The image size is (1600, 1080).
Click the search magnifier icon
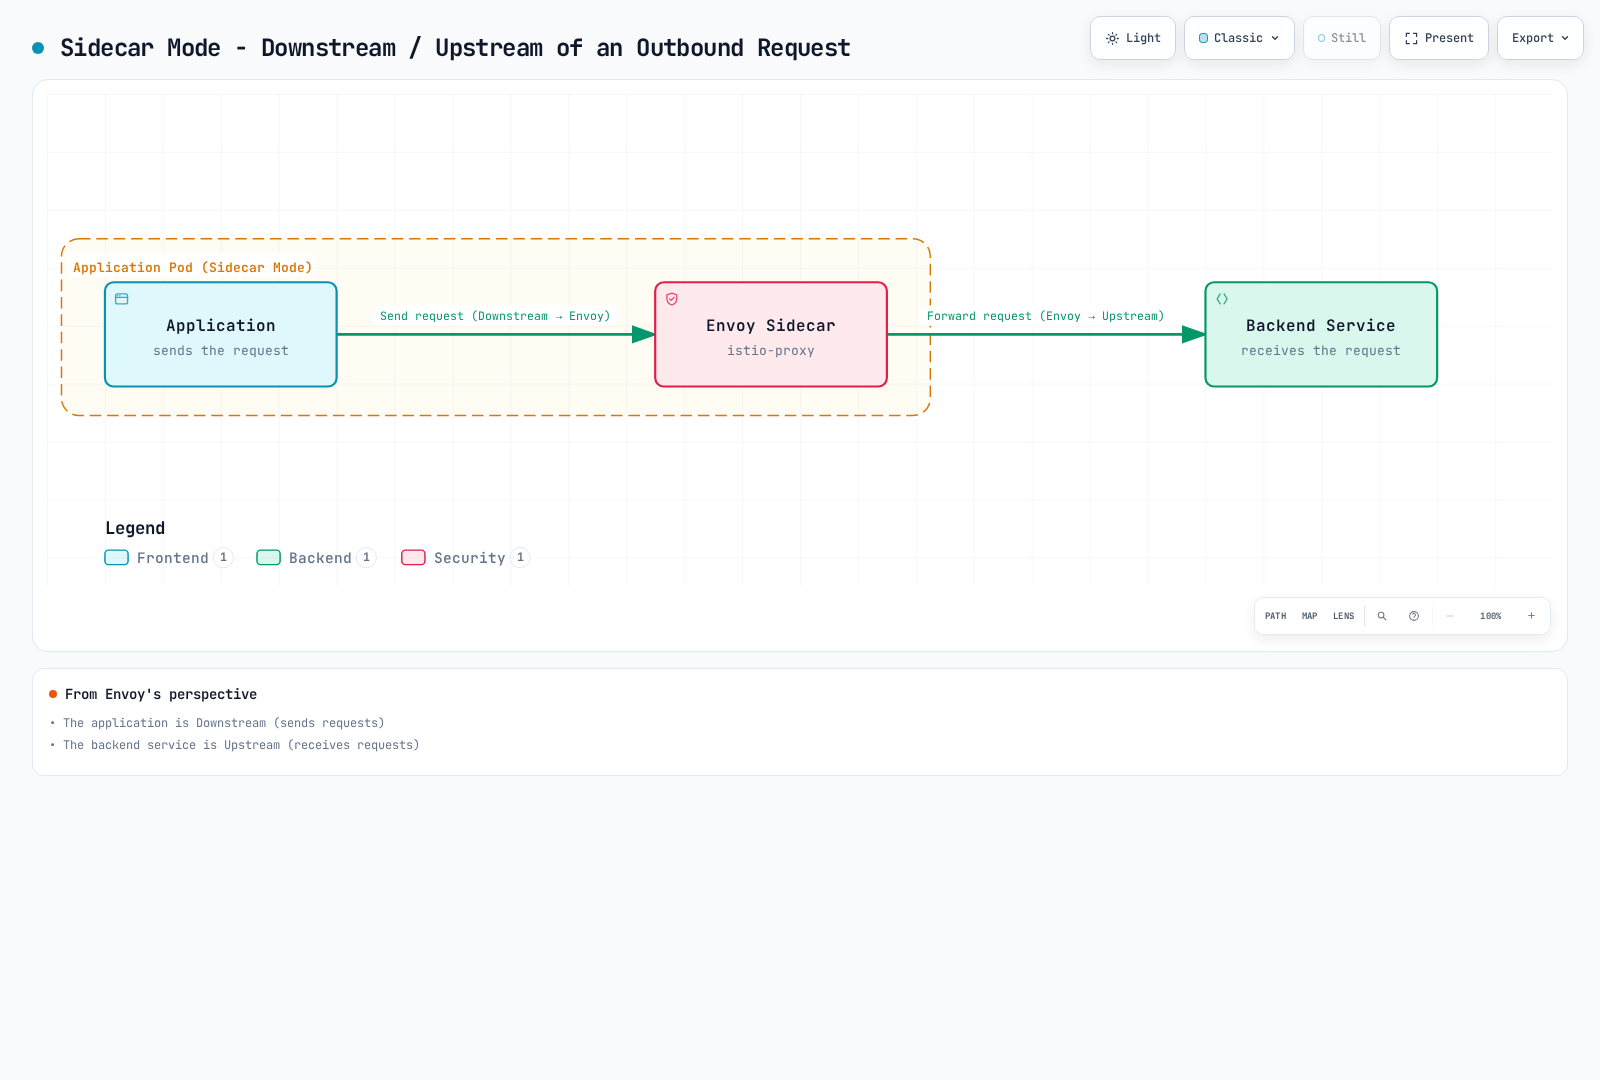click(1382, 616)
